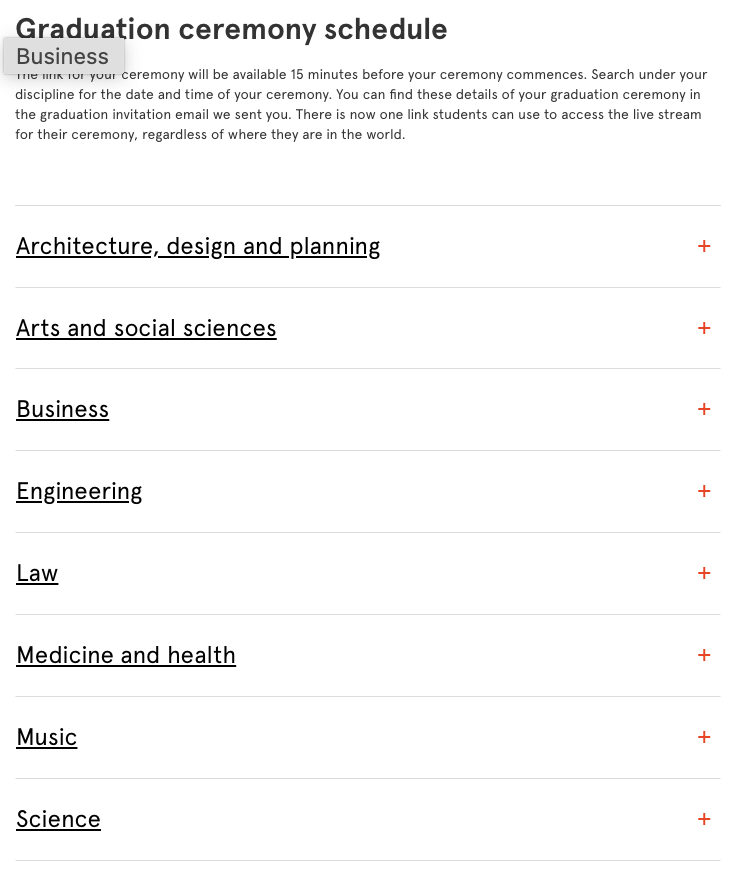Toggle the Business row plus icon
The image size is (756, 888).
[x=704, y=409]
